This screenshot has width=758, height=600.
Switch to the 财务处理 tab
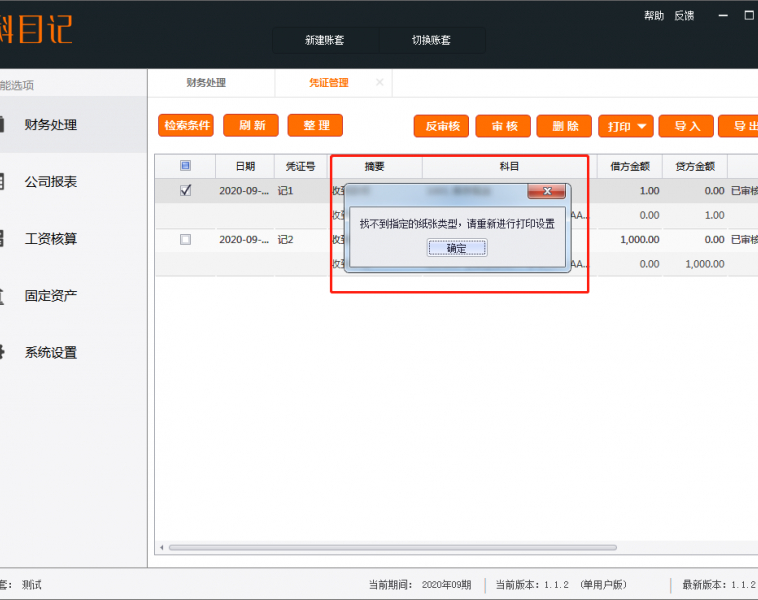coord(206,83)
